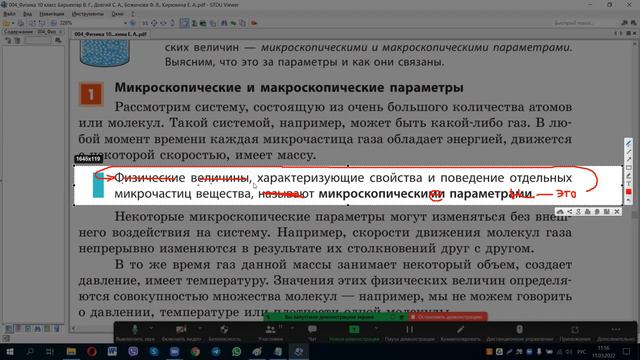Open Windows Start menu
The image size is (640, 360).
point(9,351)
